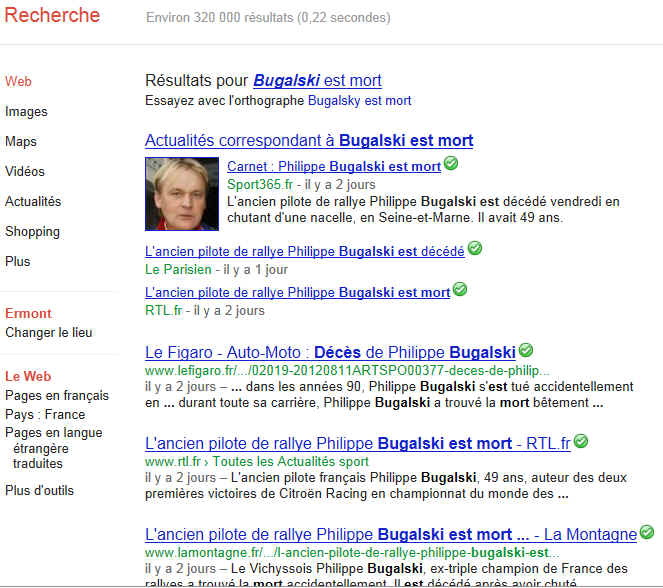Open Vidéos search category

25,172
